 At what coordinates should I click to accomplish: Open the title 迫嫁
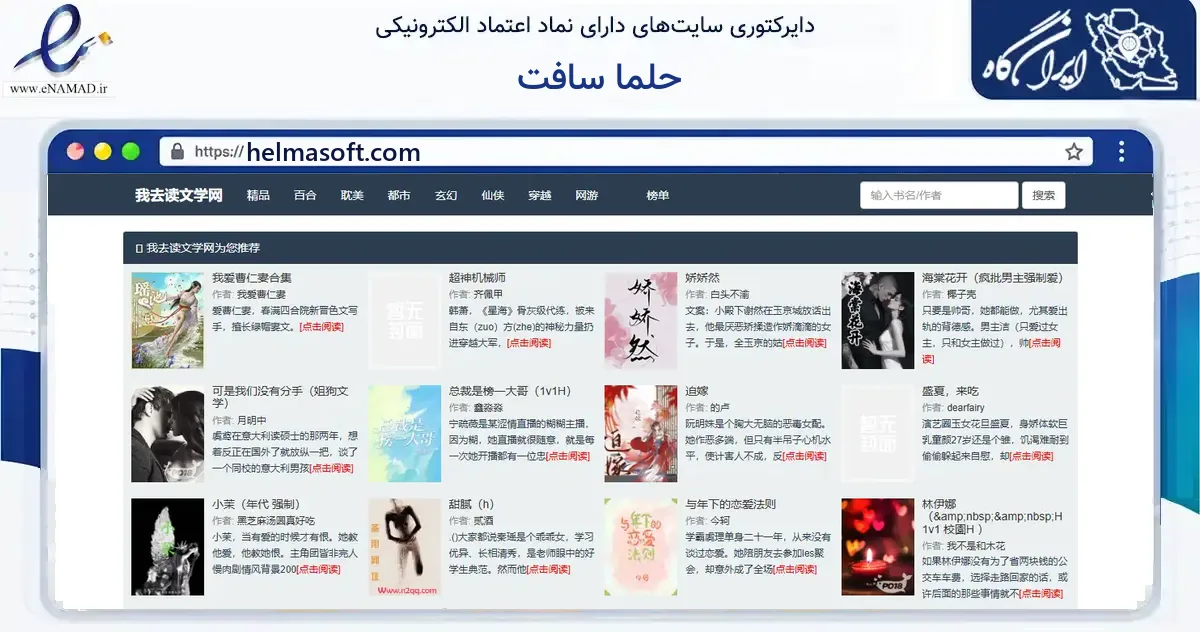click(696, 391)
